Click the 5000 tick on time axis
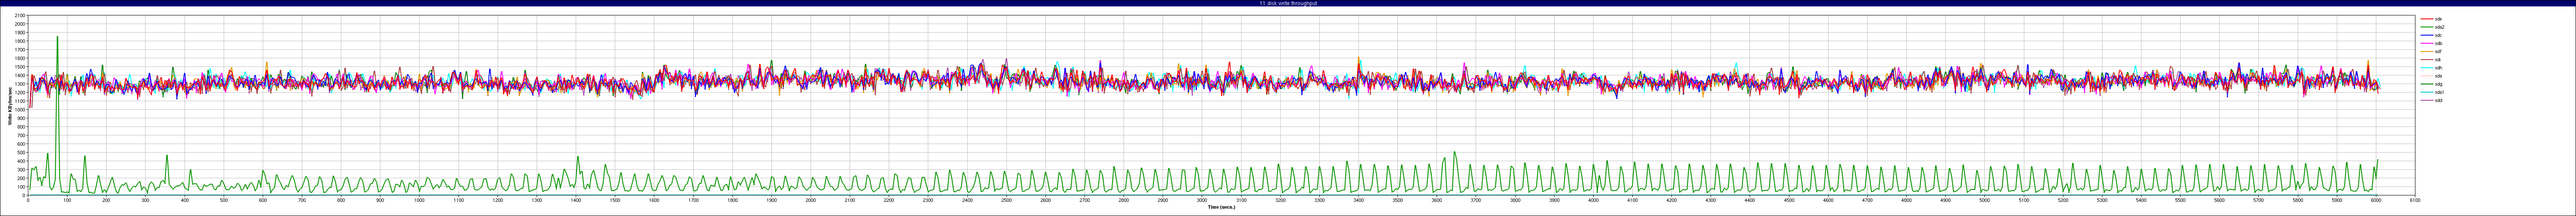Viewport: 2576px width, 216px height. (1984, 200)
